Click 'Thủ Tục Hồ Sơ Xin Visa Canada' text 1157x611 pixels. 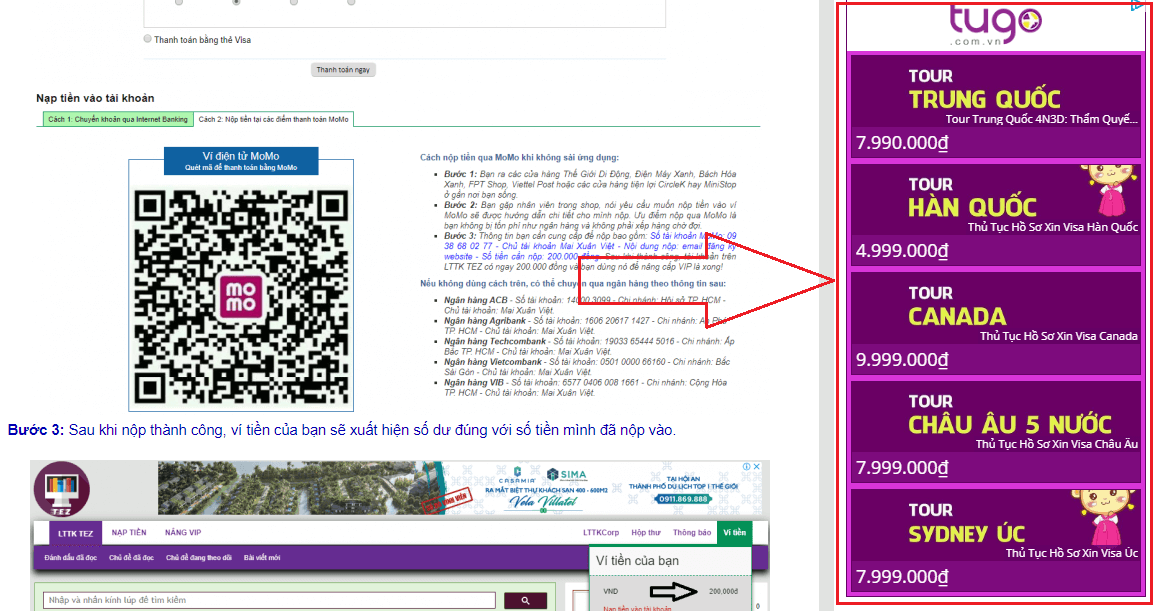pos(1059,336)
